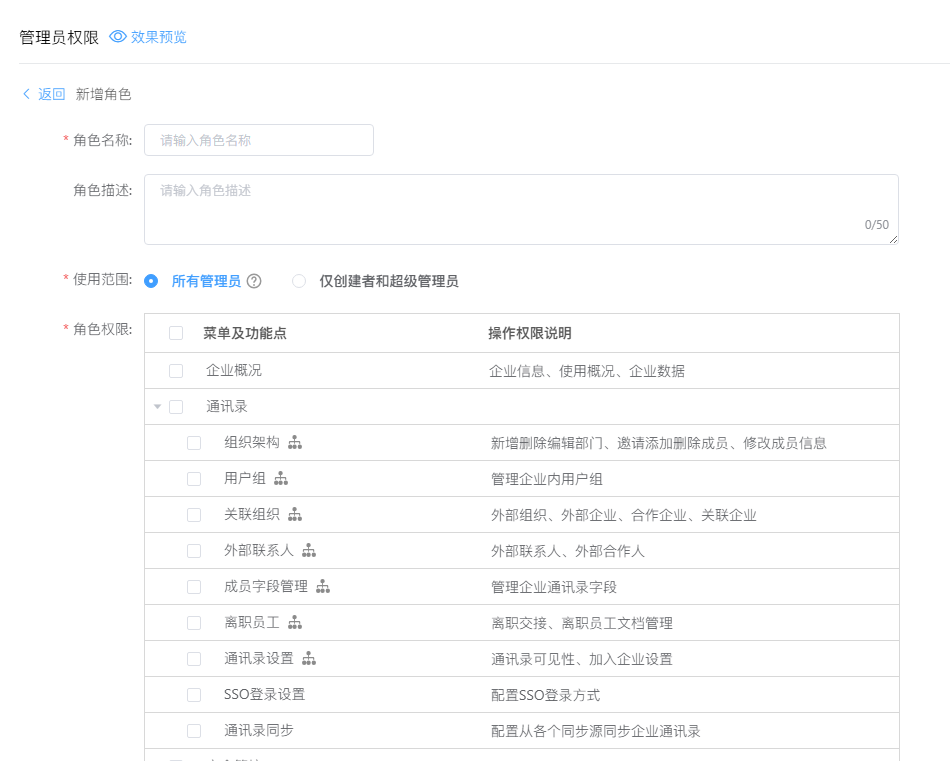Screen dimensions: 950x761
Task: Click help question mark beside 所有管理员
Action: pos(254,282)
